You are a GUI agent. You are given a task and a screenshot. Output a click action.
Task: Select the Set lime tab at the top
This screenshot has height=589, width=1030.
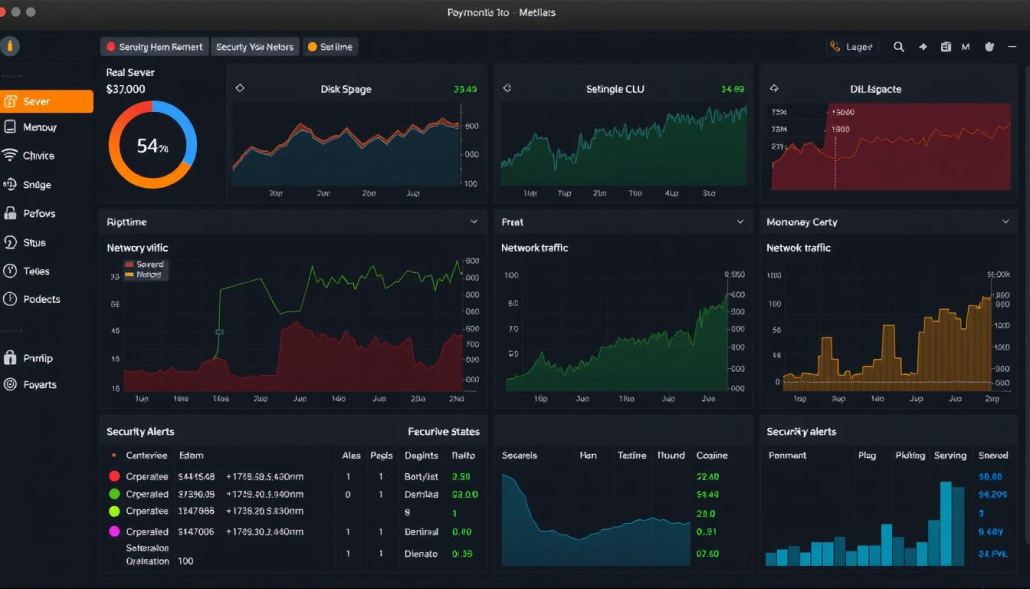tap(330, 46)
